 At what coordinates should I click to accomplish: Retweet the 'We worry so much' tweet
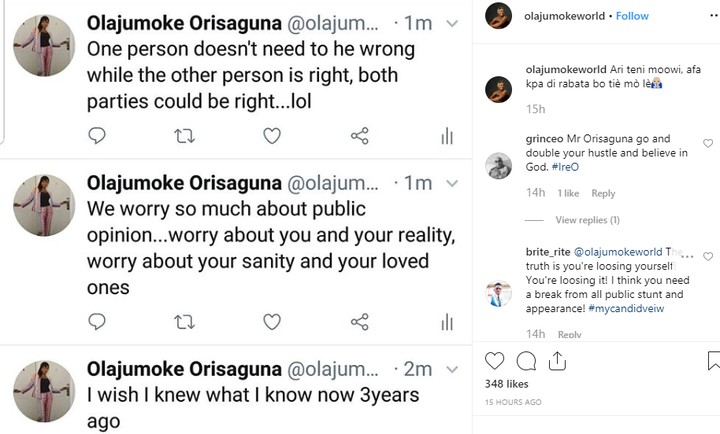(x=185, y=321)
